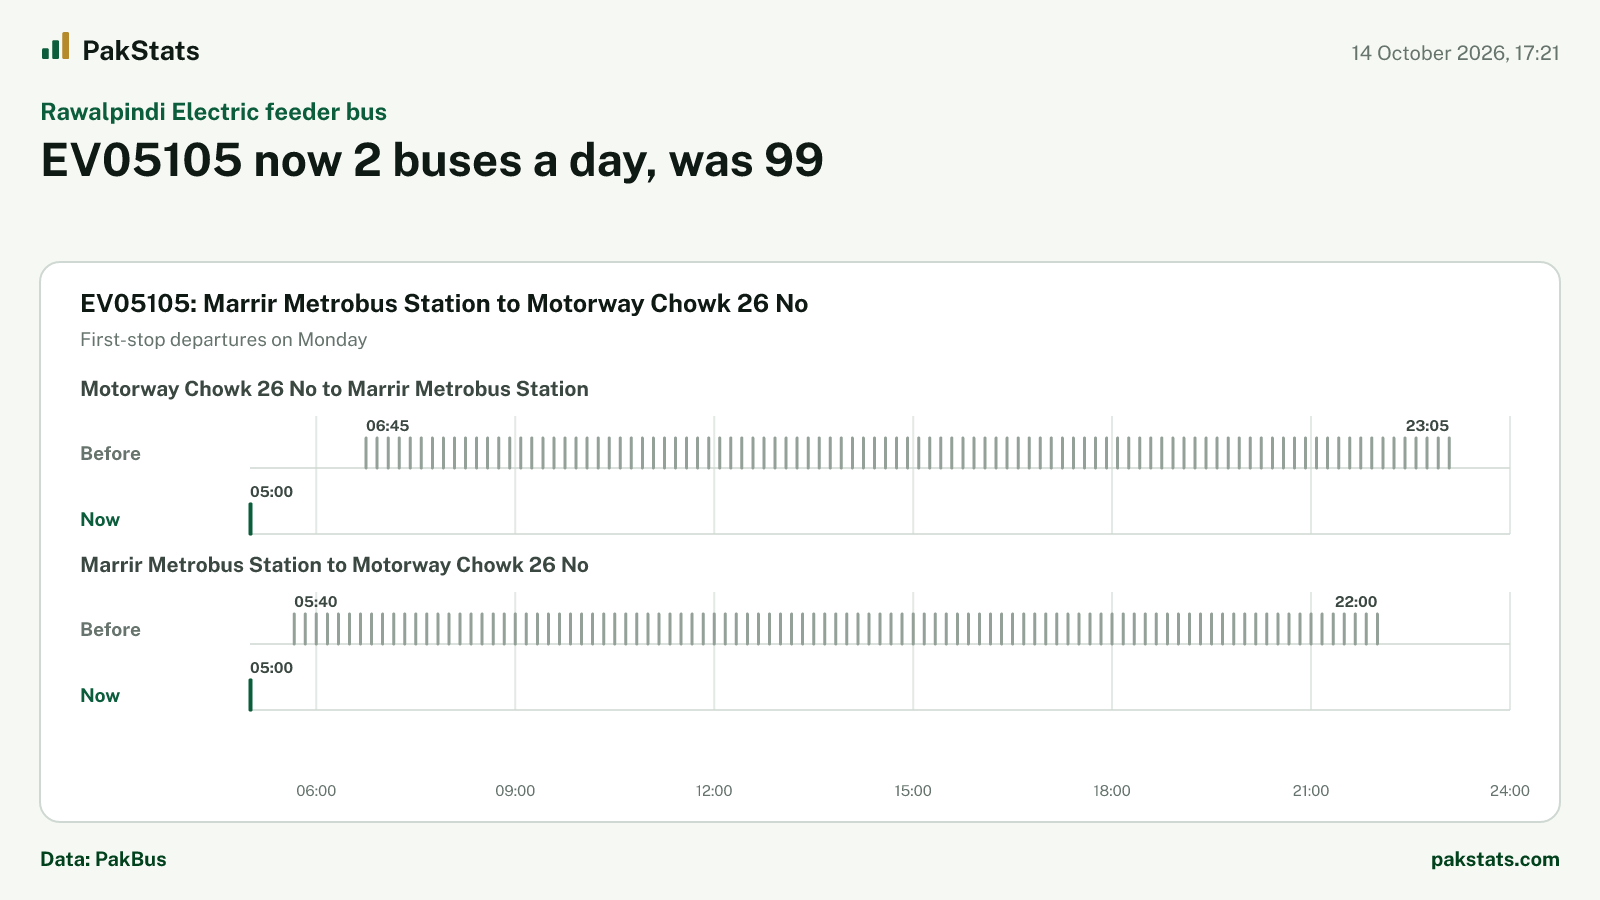Select the headline EV05105 now 2 buses a day
Screen dimensions: 1600x900
432,160
